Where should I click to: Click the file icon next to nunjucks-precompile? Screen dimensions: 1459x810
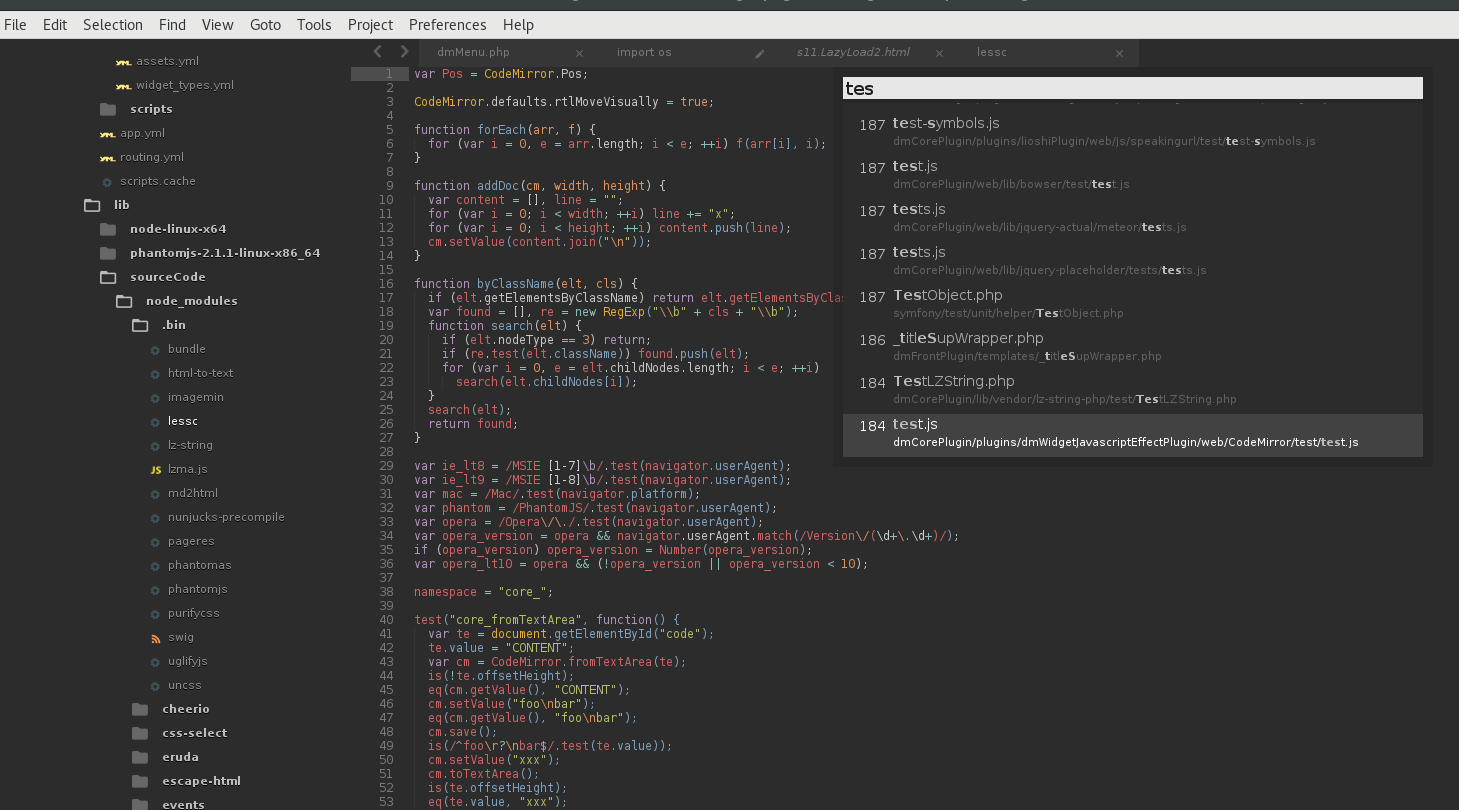155,518
